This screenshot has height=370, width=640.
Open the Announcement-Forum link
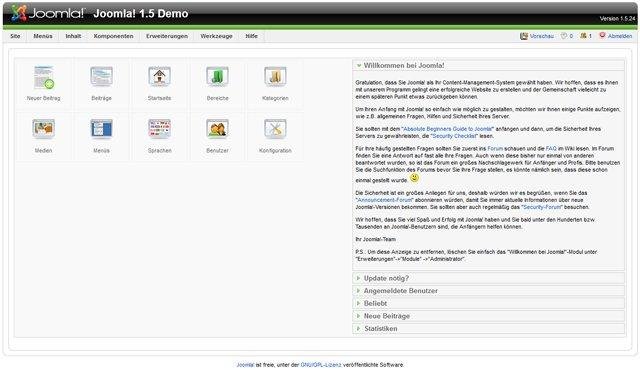(384, 200)
